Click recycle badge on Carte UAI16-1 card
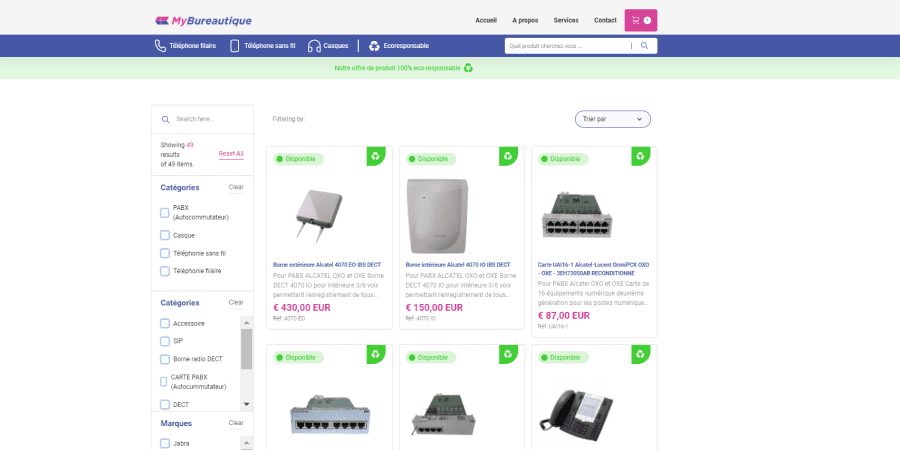900x450 pixels. (641, 156)
